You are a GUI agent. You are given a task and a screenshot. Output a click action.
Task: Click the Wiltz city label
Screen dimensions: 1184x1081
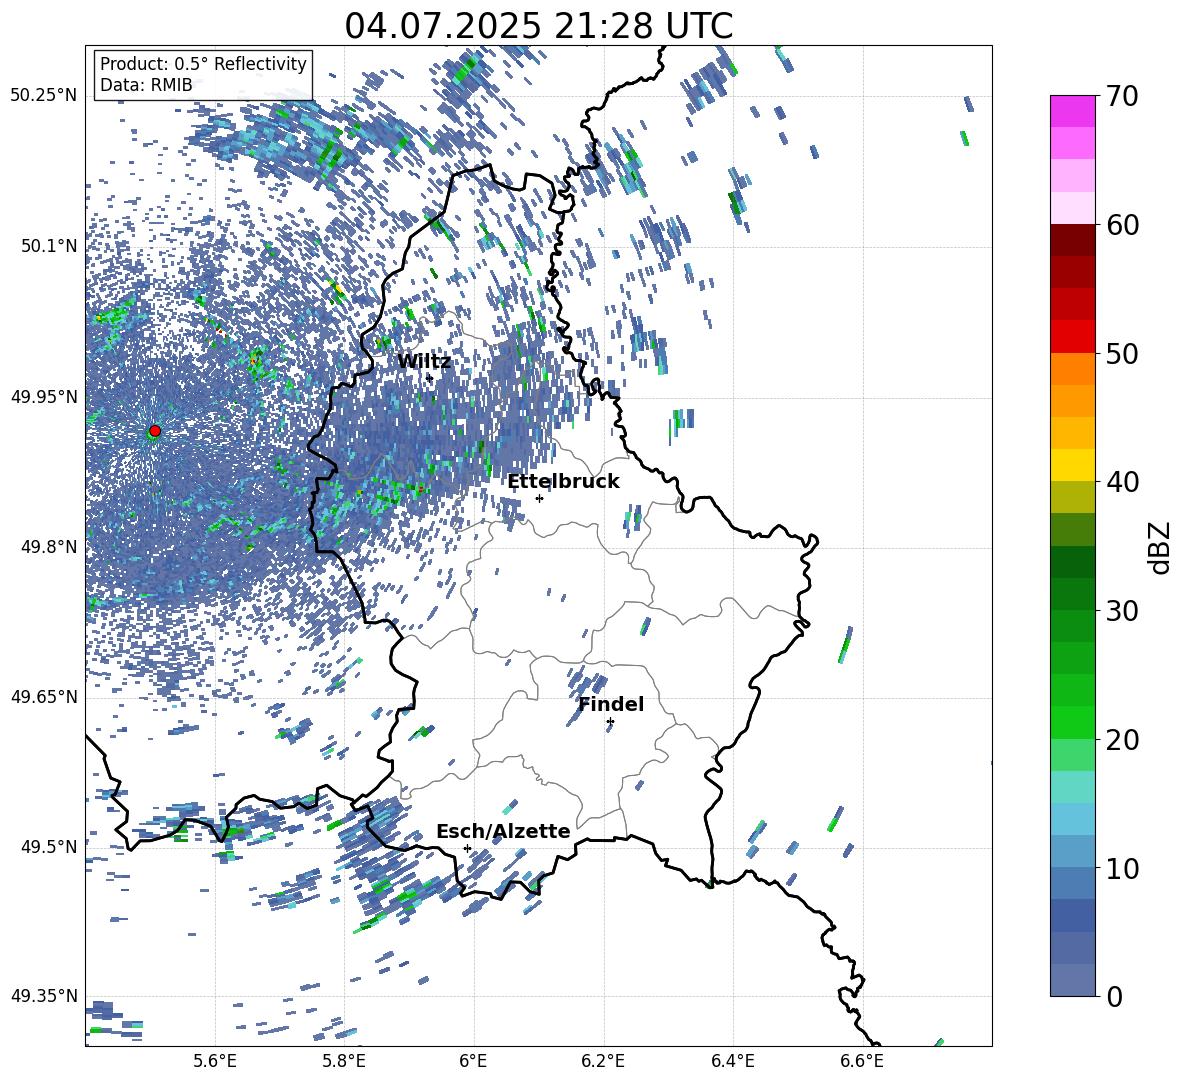[x=424, y=362]
